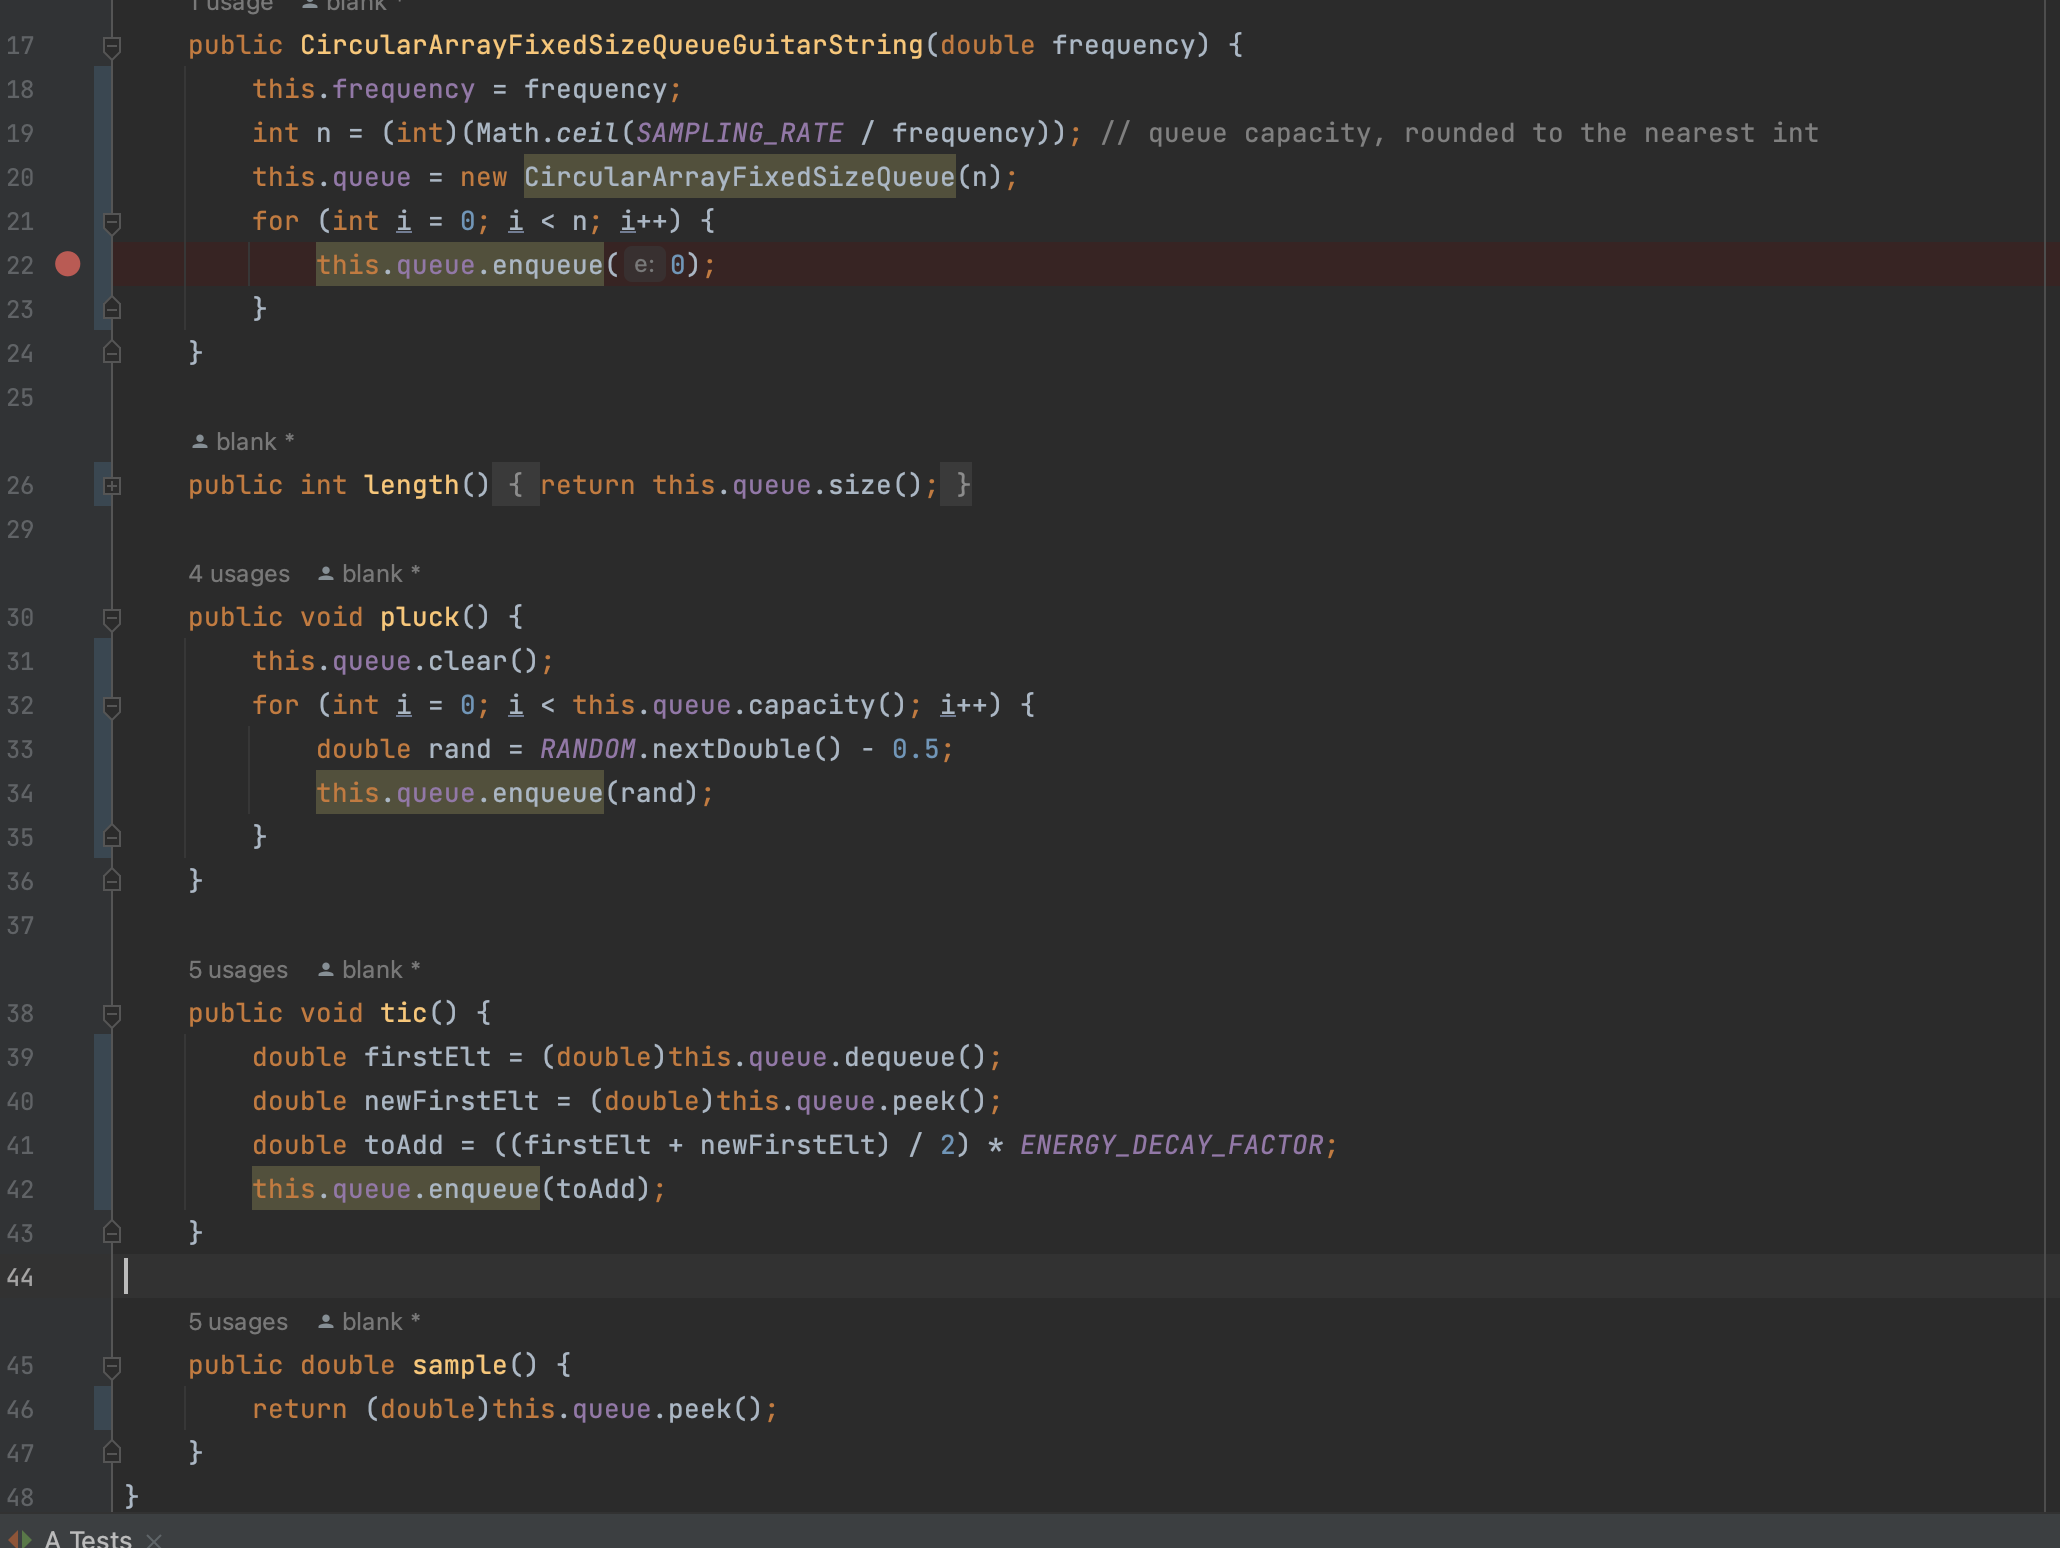
Task: Collapse the pluck() method fold marker
Action: click(x=112, y=618)
